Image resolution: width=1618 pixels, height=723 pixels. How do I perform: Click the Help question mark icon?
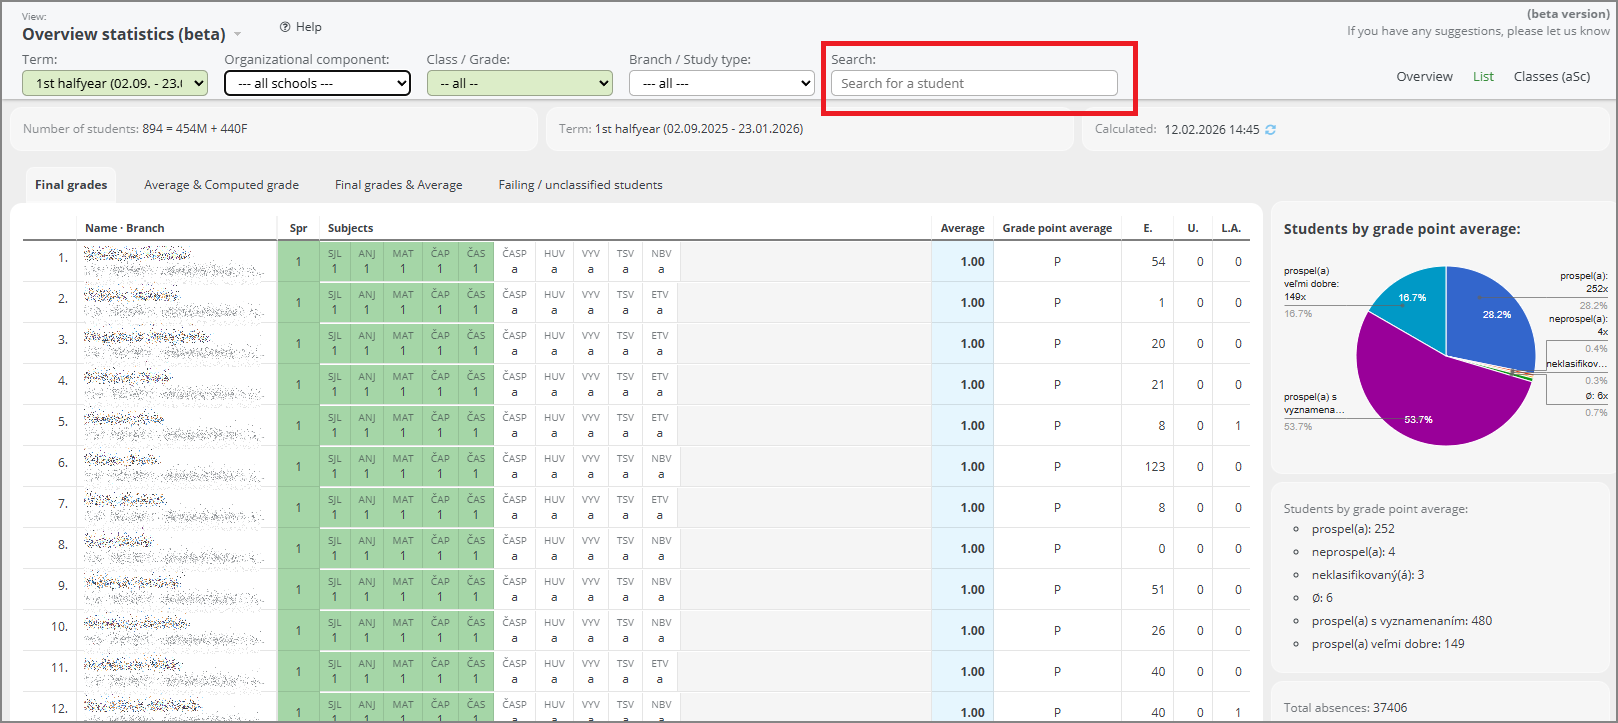point(285,27)
